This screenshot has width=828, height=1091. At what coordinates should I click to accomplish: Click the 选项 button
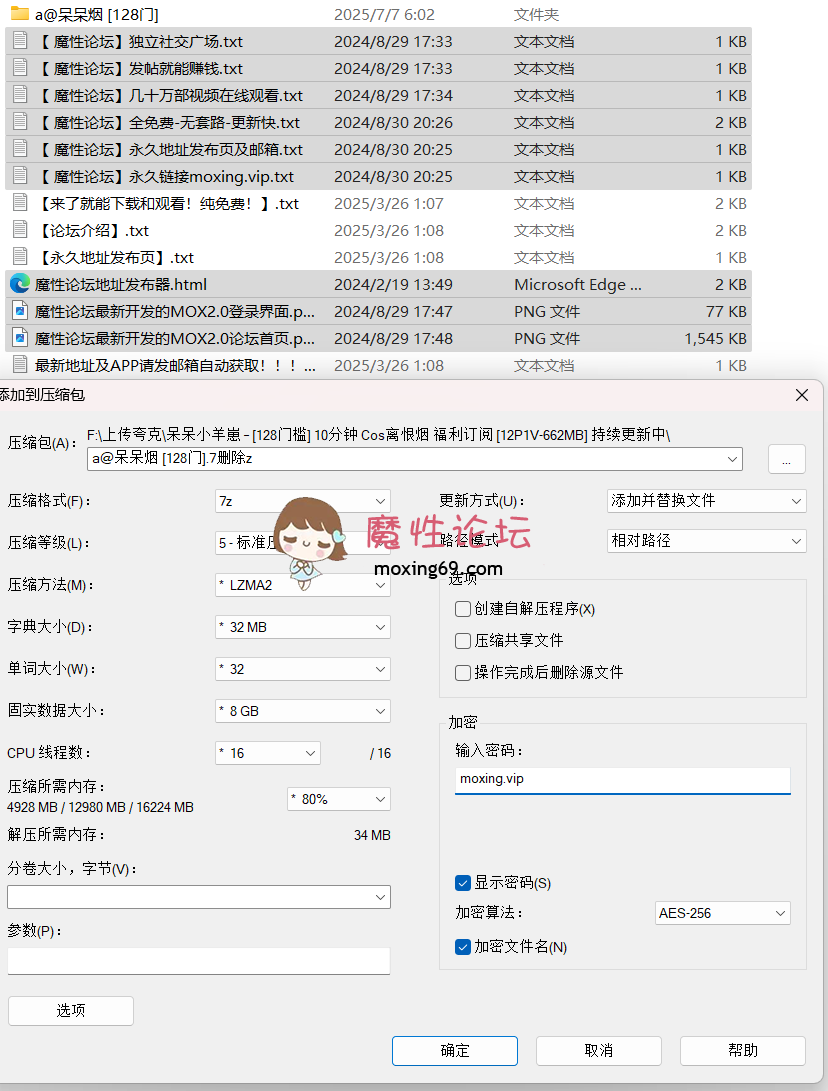coord(71,1011)
